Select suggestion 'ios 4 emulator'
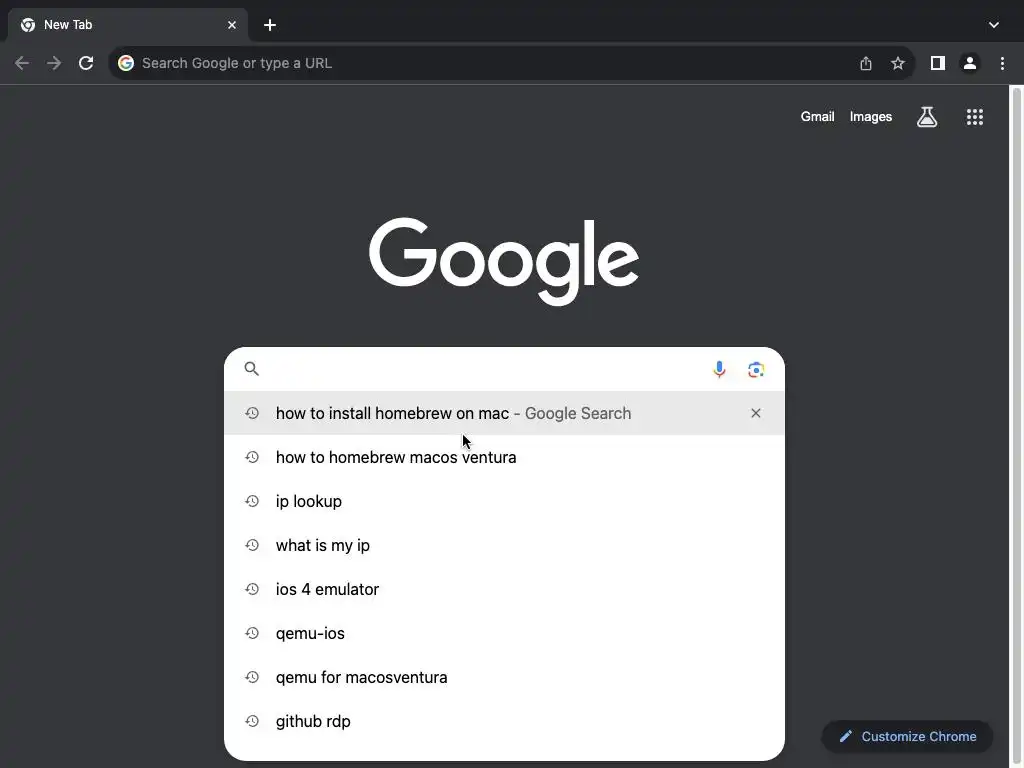 tap(504, 589)
